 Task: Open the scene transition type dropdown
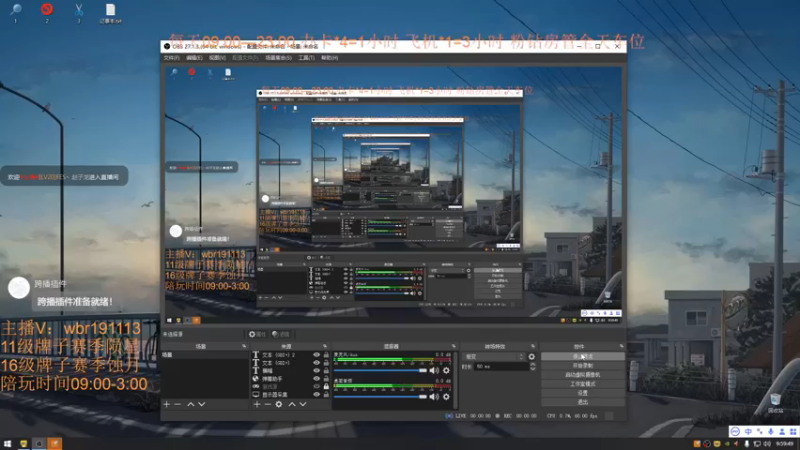[494, 357]
